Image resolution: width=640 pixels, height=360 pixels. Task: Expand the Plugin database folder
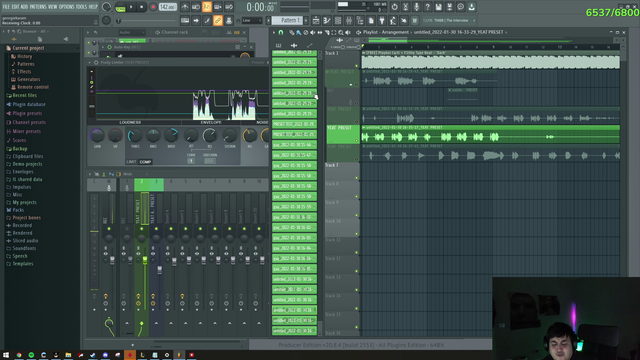click(29, 104)
